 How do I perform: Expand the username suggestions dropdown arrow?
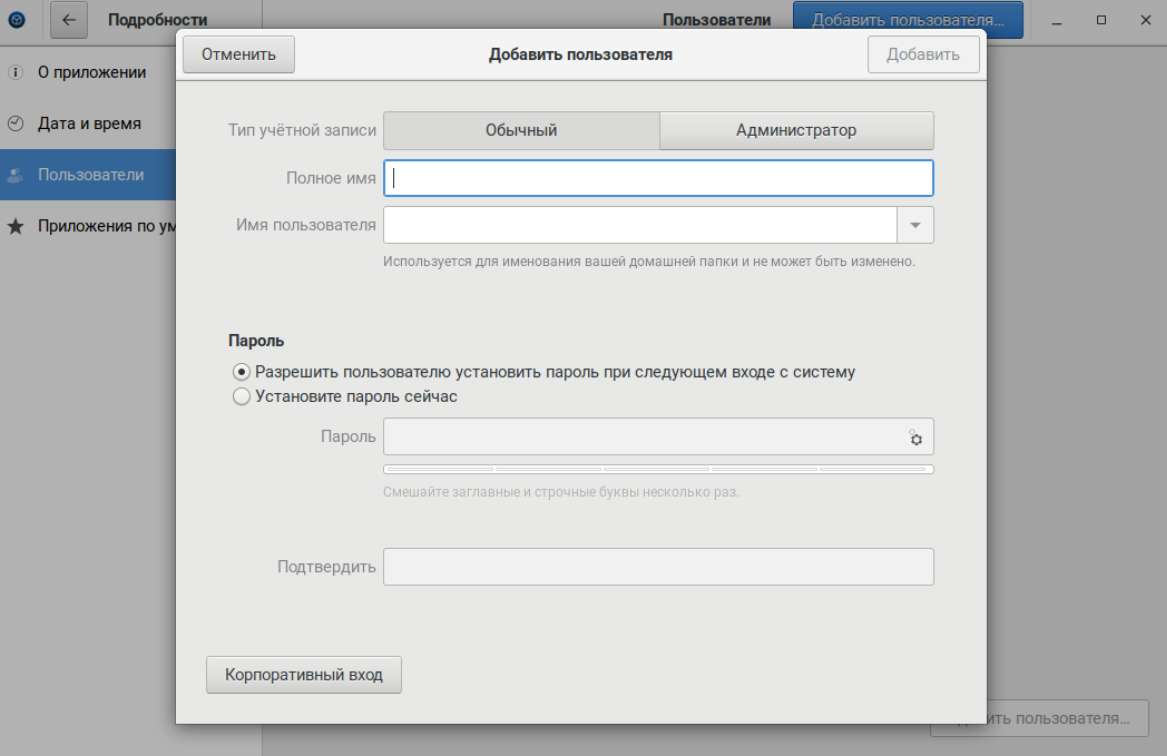[x=915, y=225]
